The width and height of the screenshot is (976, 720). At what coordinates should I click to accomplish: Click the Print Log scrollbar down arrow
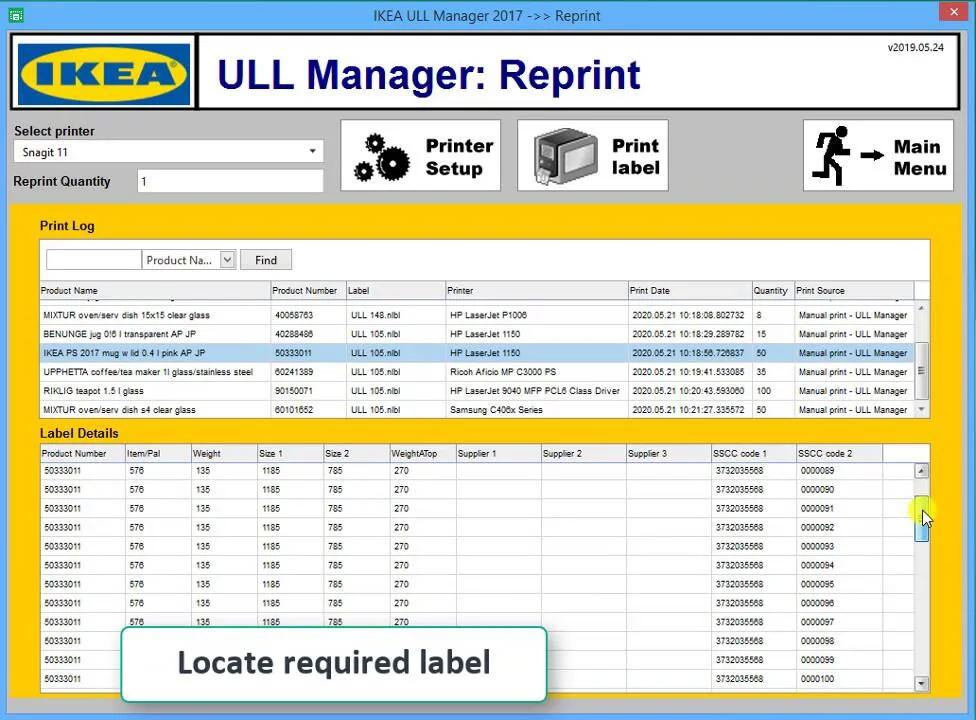point(921,409)
